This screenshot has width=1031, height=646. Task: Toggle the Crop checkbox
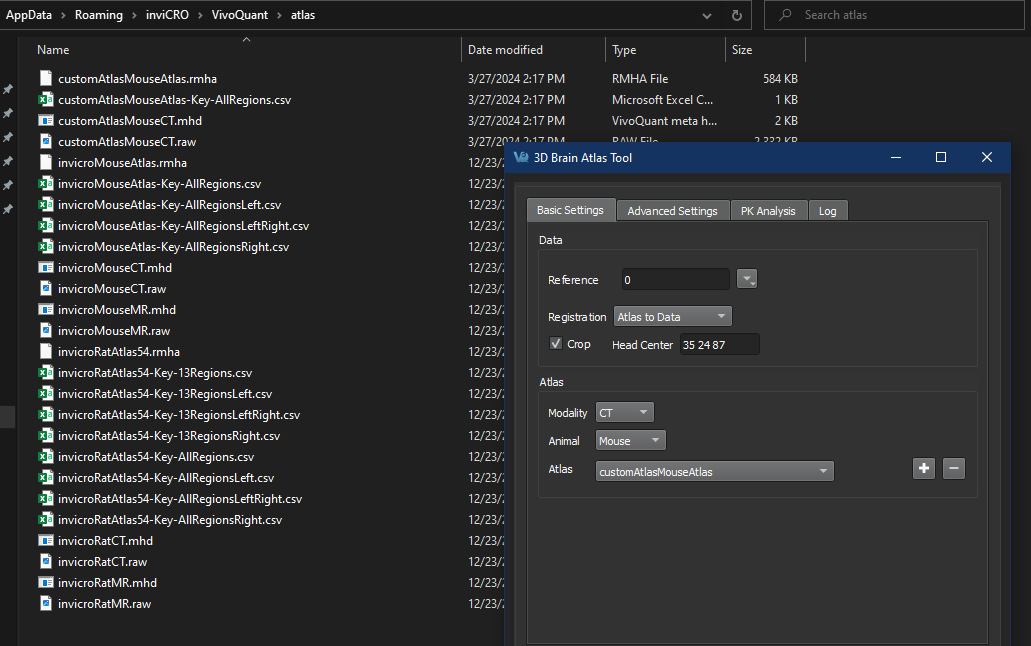[x=557, y=343]
